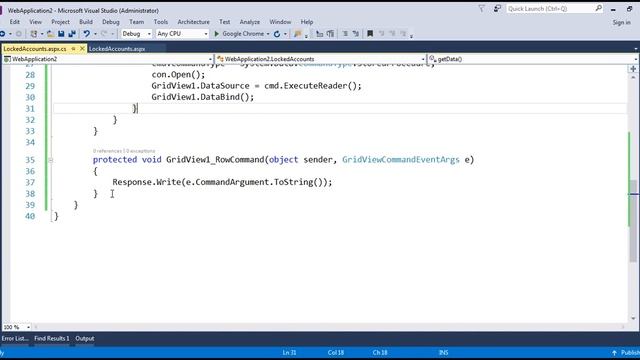Click the Find in Files toolbar icon

pyautogui.click(x=298, y=34)
